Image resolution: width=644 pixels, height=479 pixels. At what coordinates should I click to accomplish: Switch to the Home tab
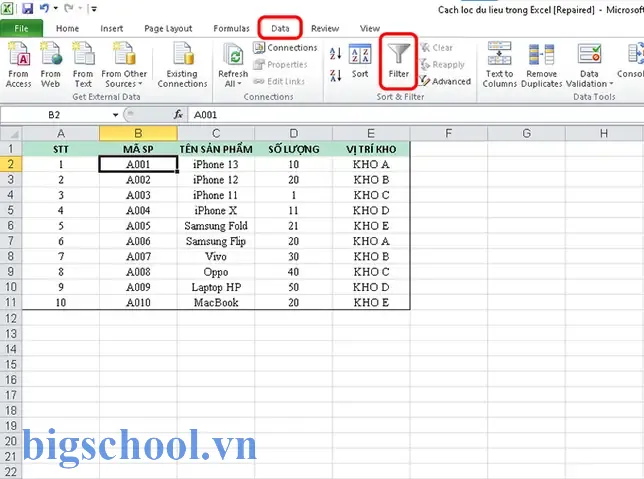pyautogui.click(x=67, y=28)
